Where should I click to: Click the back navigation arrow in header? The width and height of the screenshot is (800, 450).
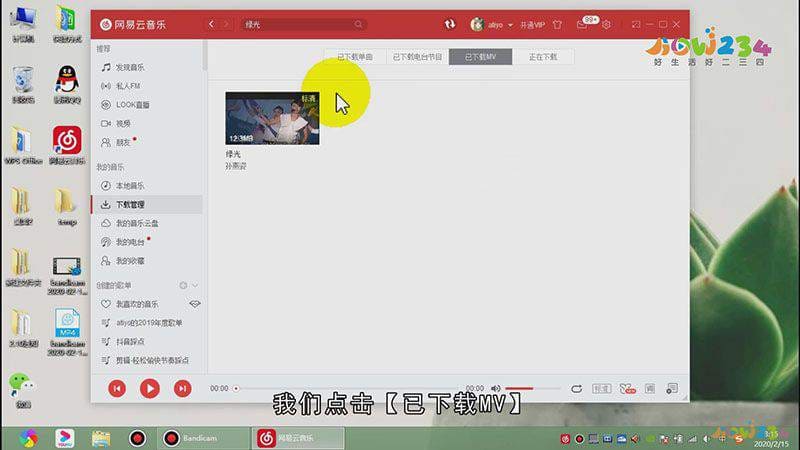211,24
